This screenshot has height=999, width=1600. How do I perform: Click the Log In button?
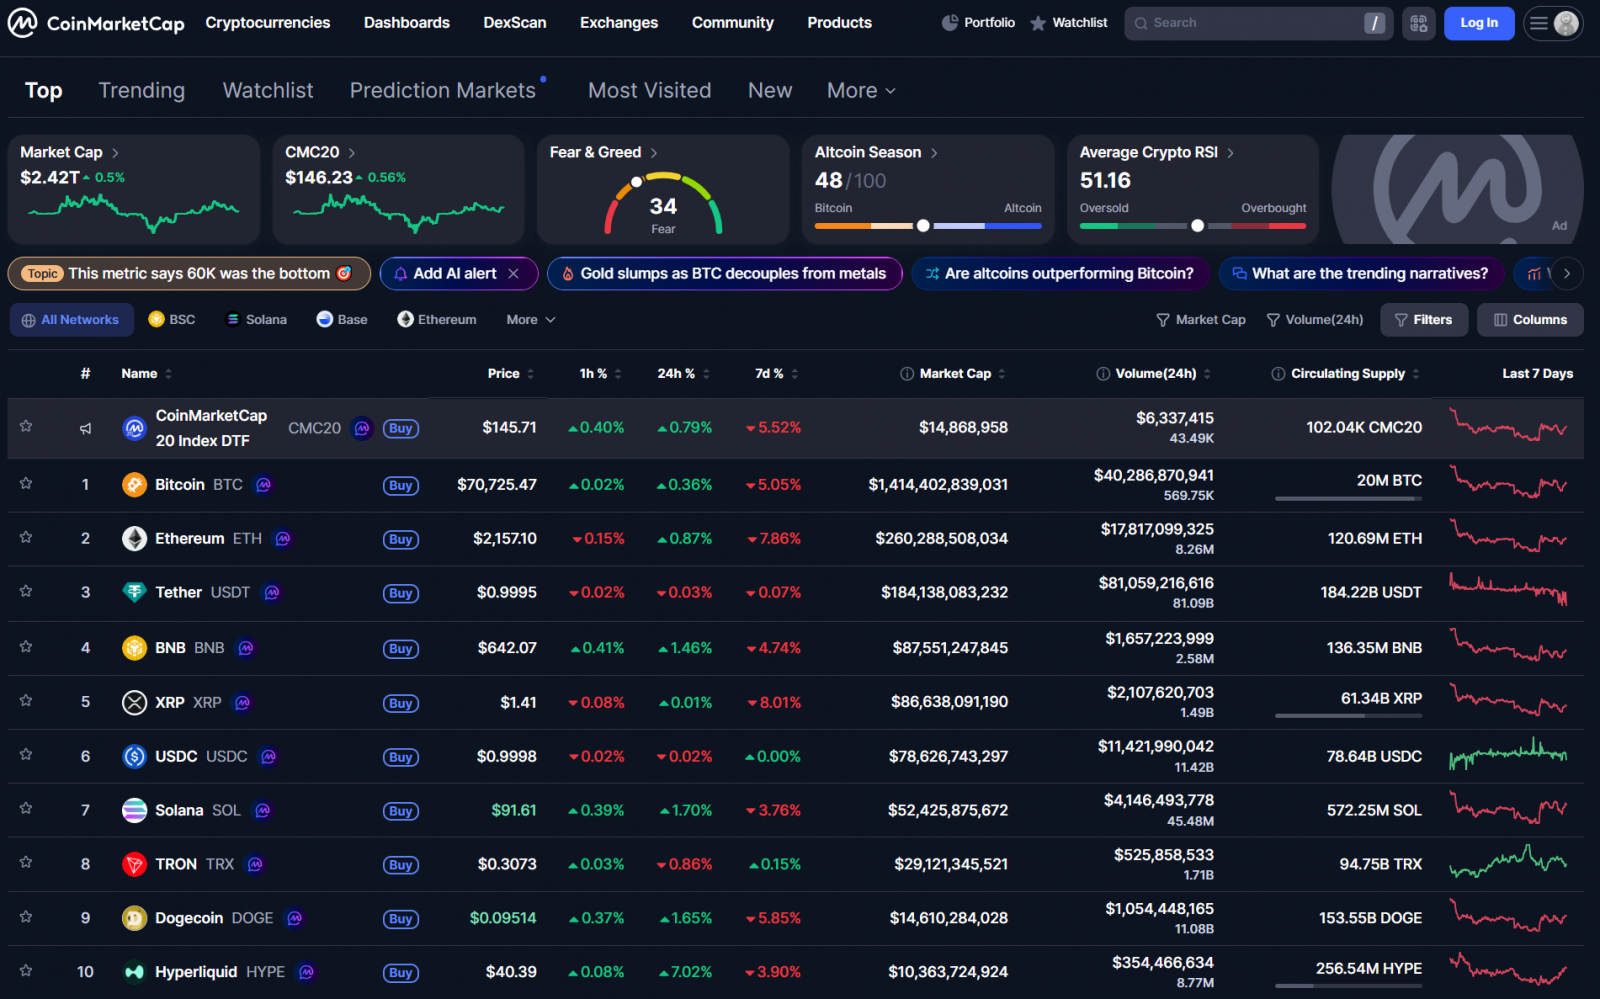[1478, 23]
